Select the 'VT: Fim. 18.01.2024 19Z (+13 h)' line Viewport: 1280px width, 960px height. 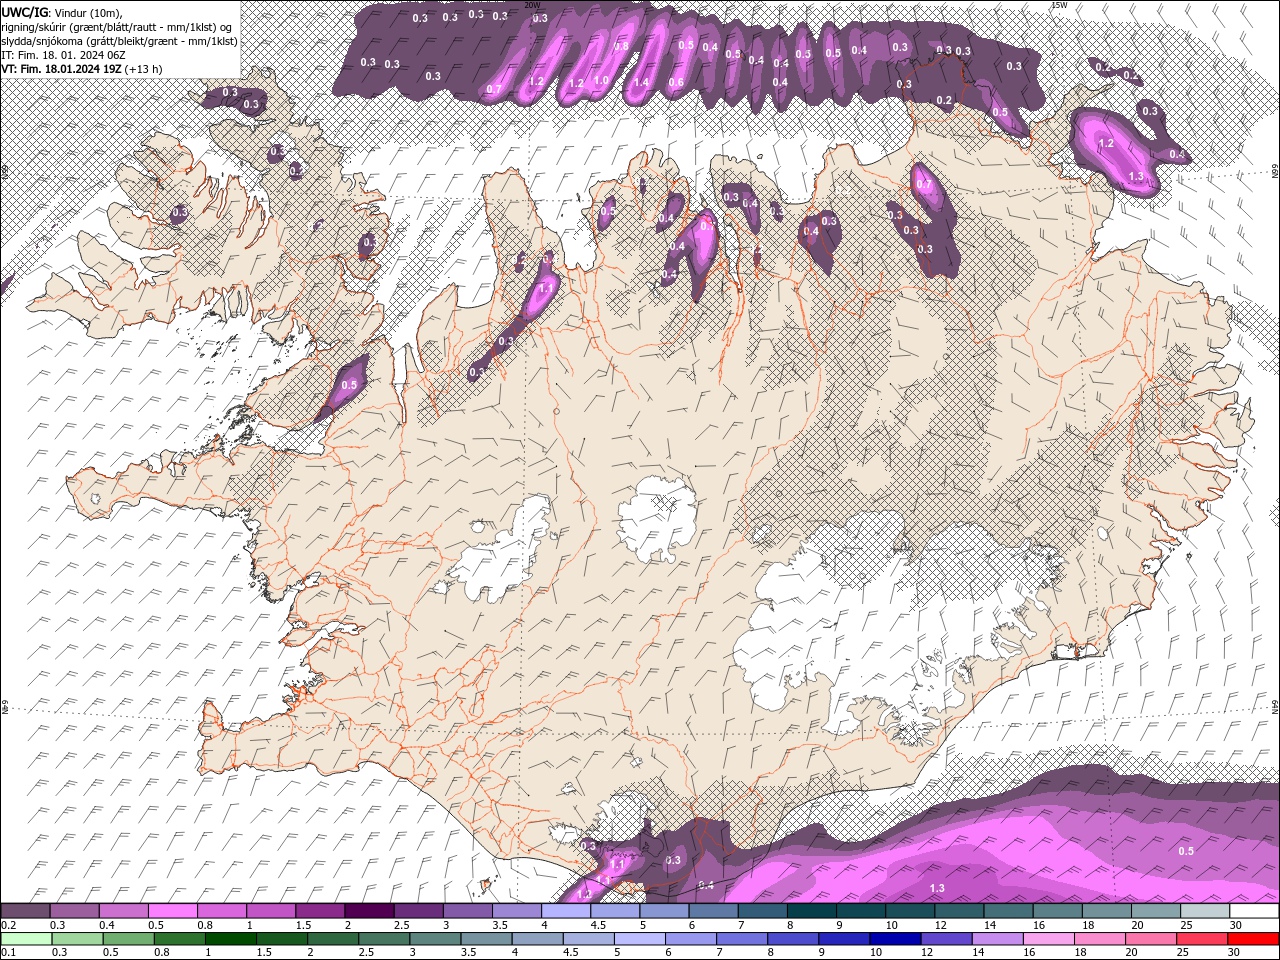click(x=82, y=69)
